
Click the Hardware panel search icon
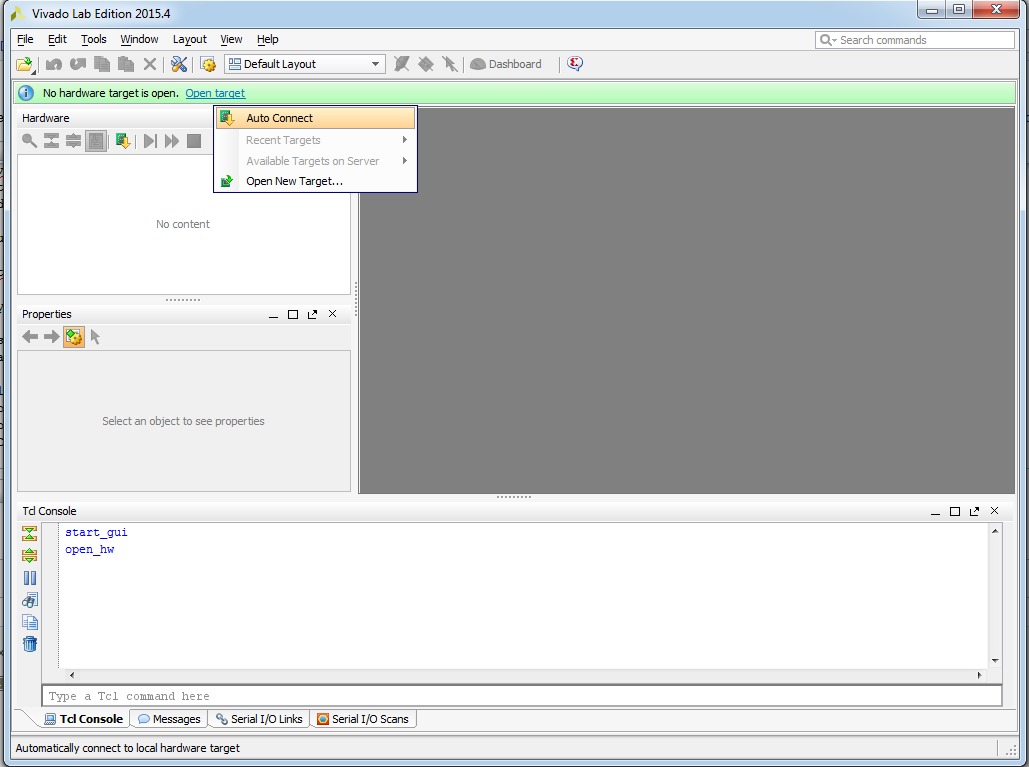pos(30,140)
